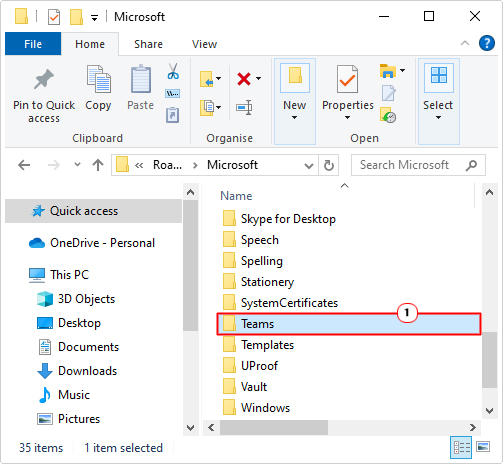The image size is (503, 464).
Task: Open address bar history dropdown
Action: 309,165
